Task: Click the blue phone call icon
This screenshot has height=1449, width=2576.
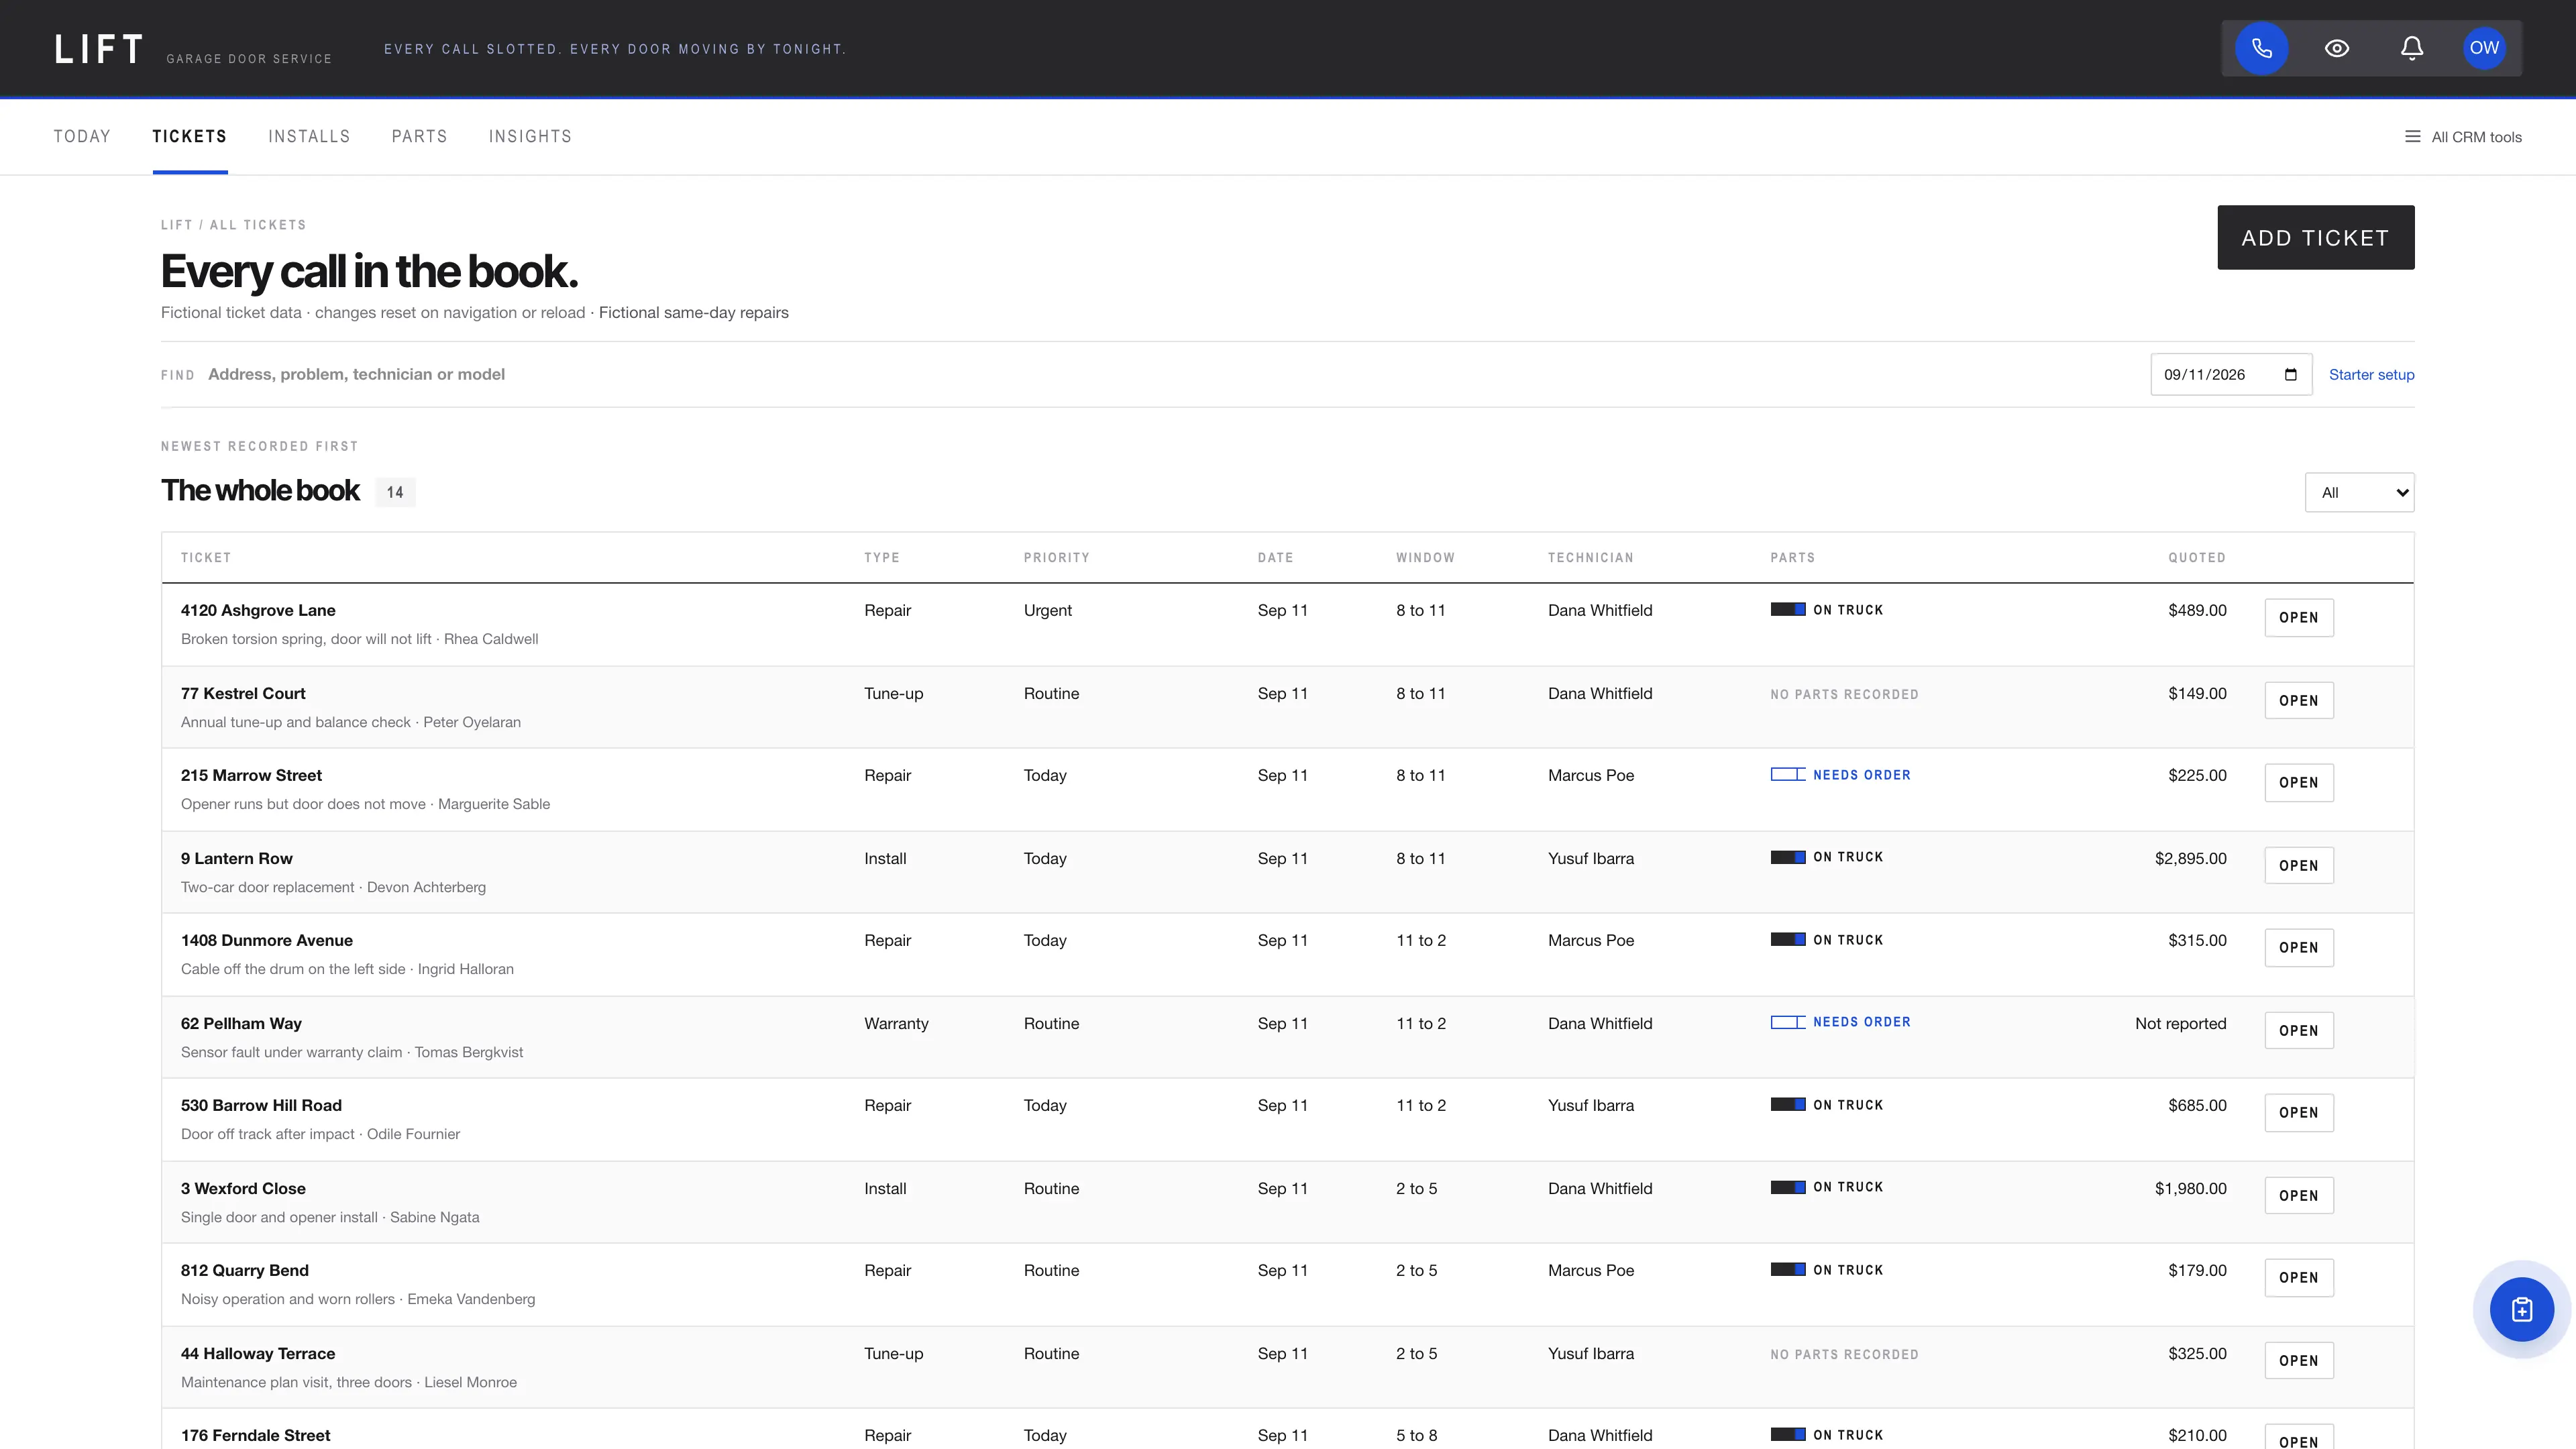Action: click(2261, 48)
